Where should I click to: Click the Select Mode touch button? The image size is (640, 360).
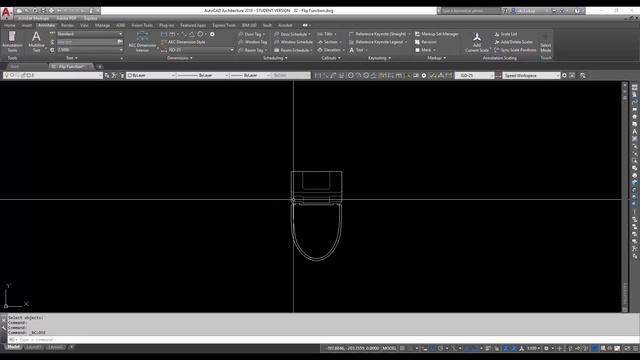[546, 42]
